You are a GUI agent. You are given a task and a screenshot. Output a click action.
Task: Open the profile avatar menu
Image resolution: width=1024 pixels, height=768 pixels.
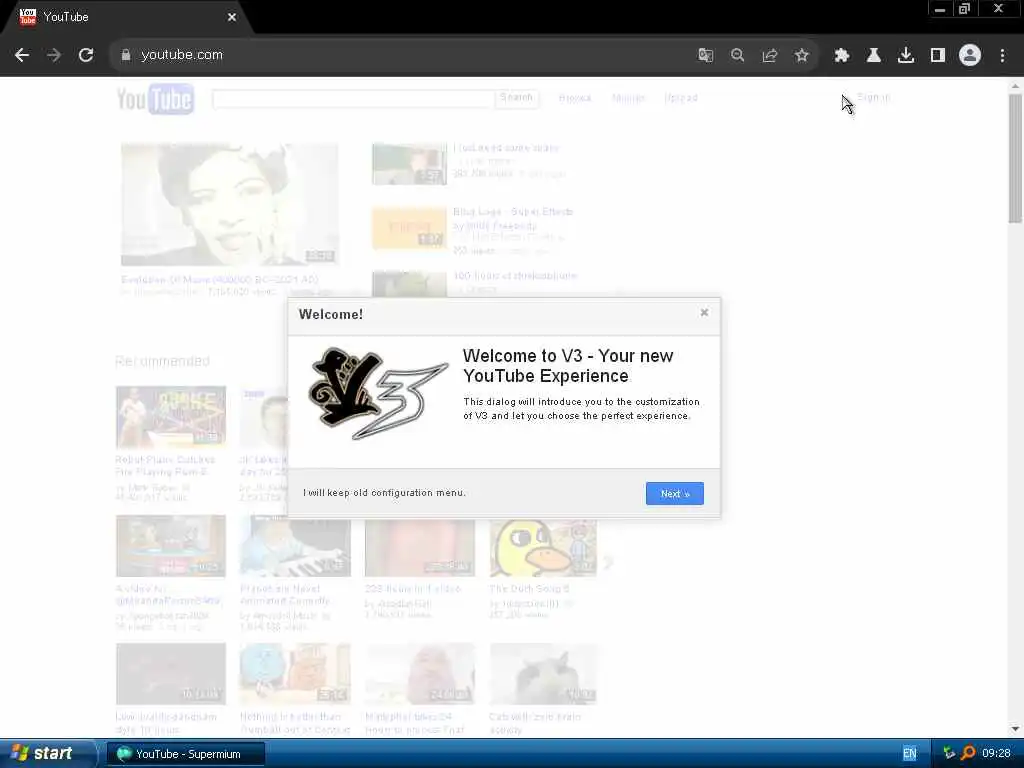[x=970, y=56]
